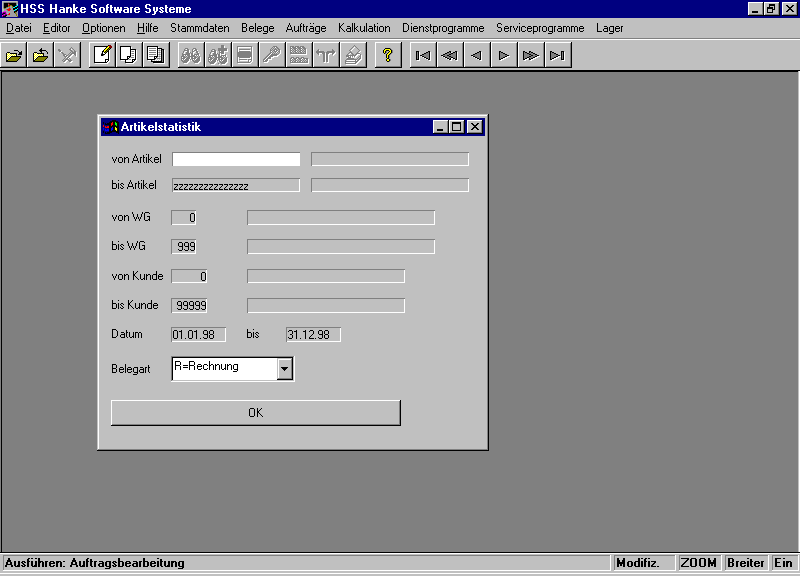Viewport: 800px width, 576px height.
Task: Click the von Artikel input field
Action: point(236,159)
